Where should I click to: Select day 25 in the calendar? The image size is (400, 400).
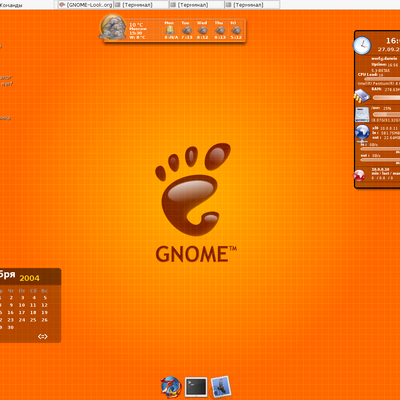click(33, 320)
